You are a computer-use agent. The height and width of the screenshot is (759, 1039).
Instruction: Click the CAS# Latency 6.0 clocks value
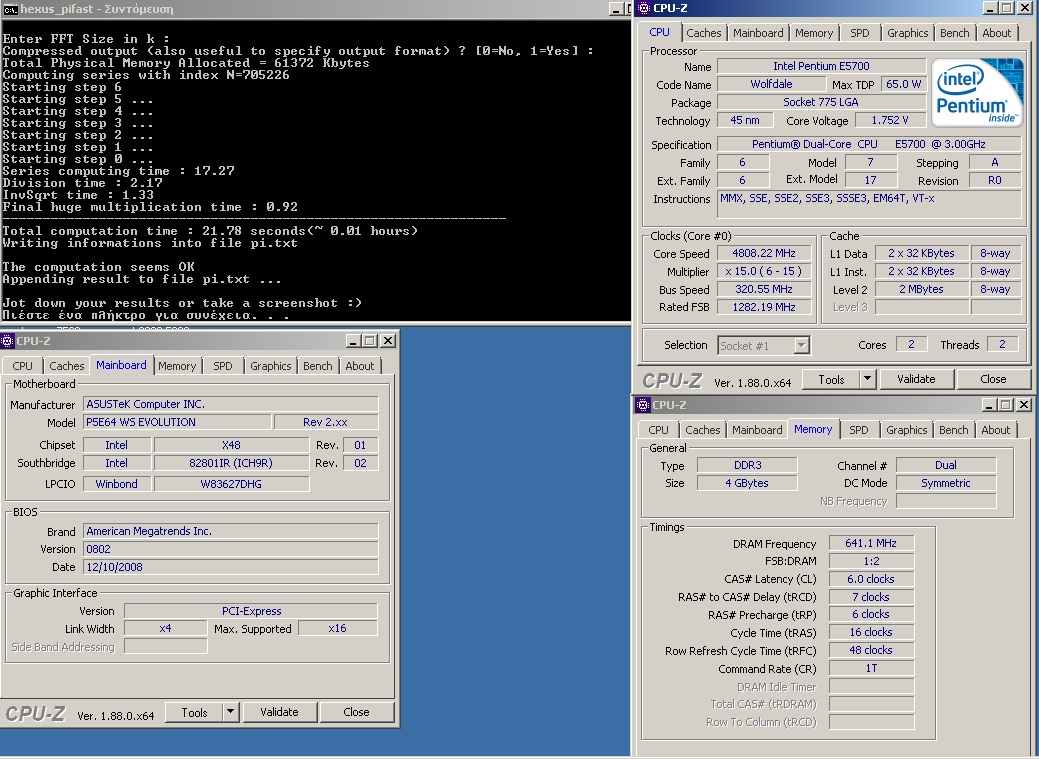pyautogui.click(x=871, y=579)
